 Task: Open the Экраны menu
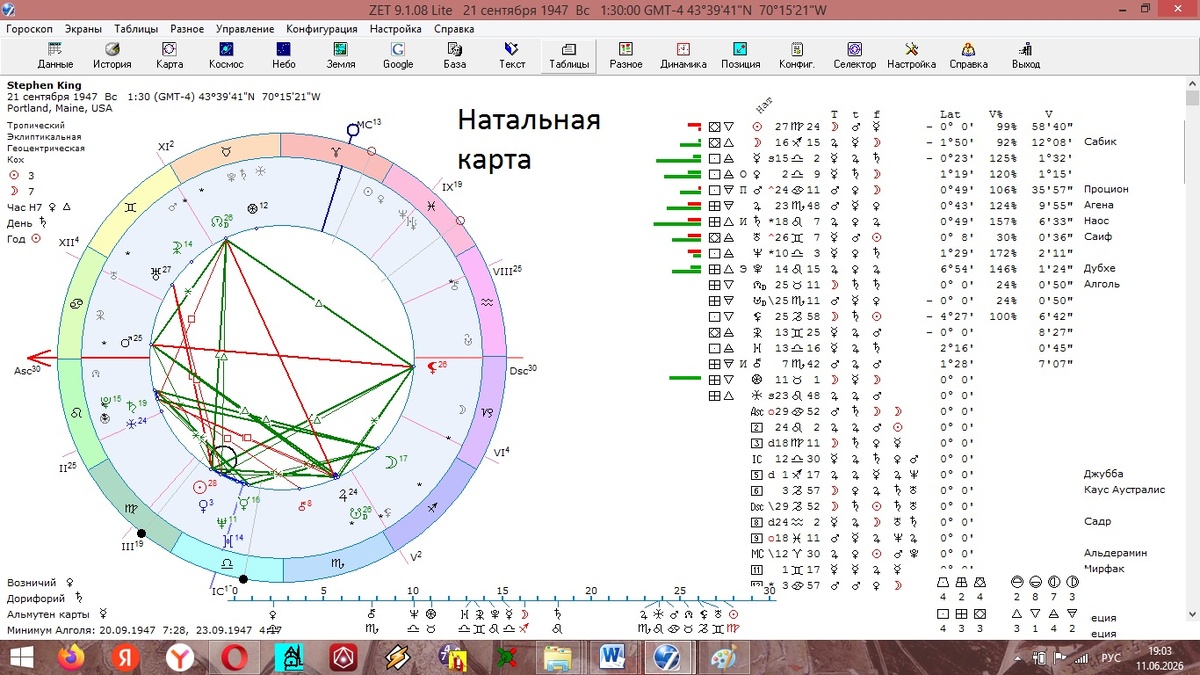point(84,29)
